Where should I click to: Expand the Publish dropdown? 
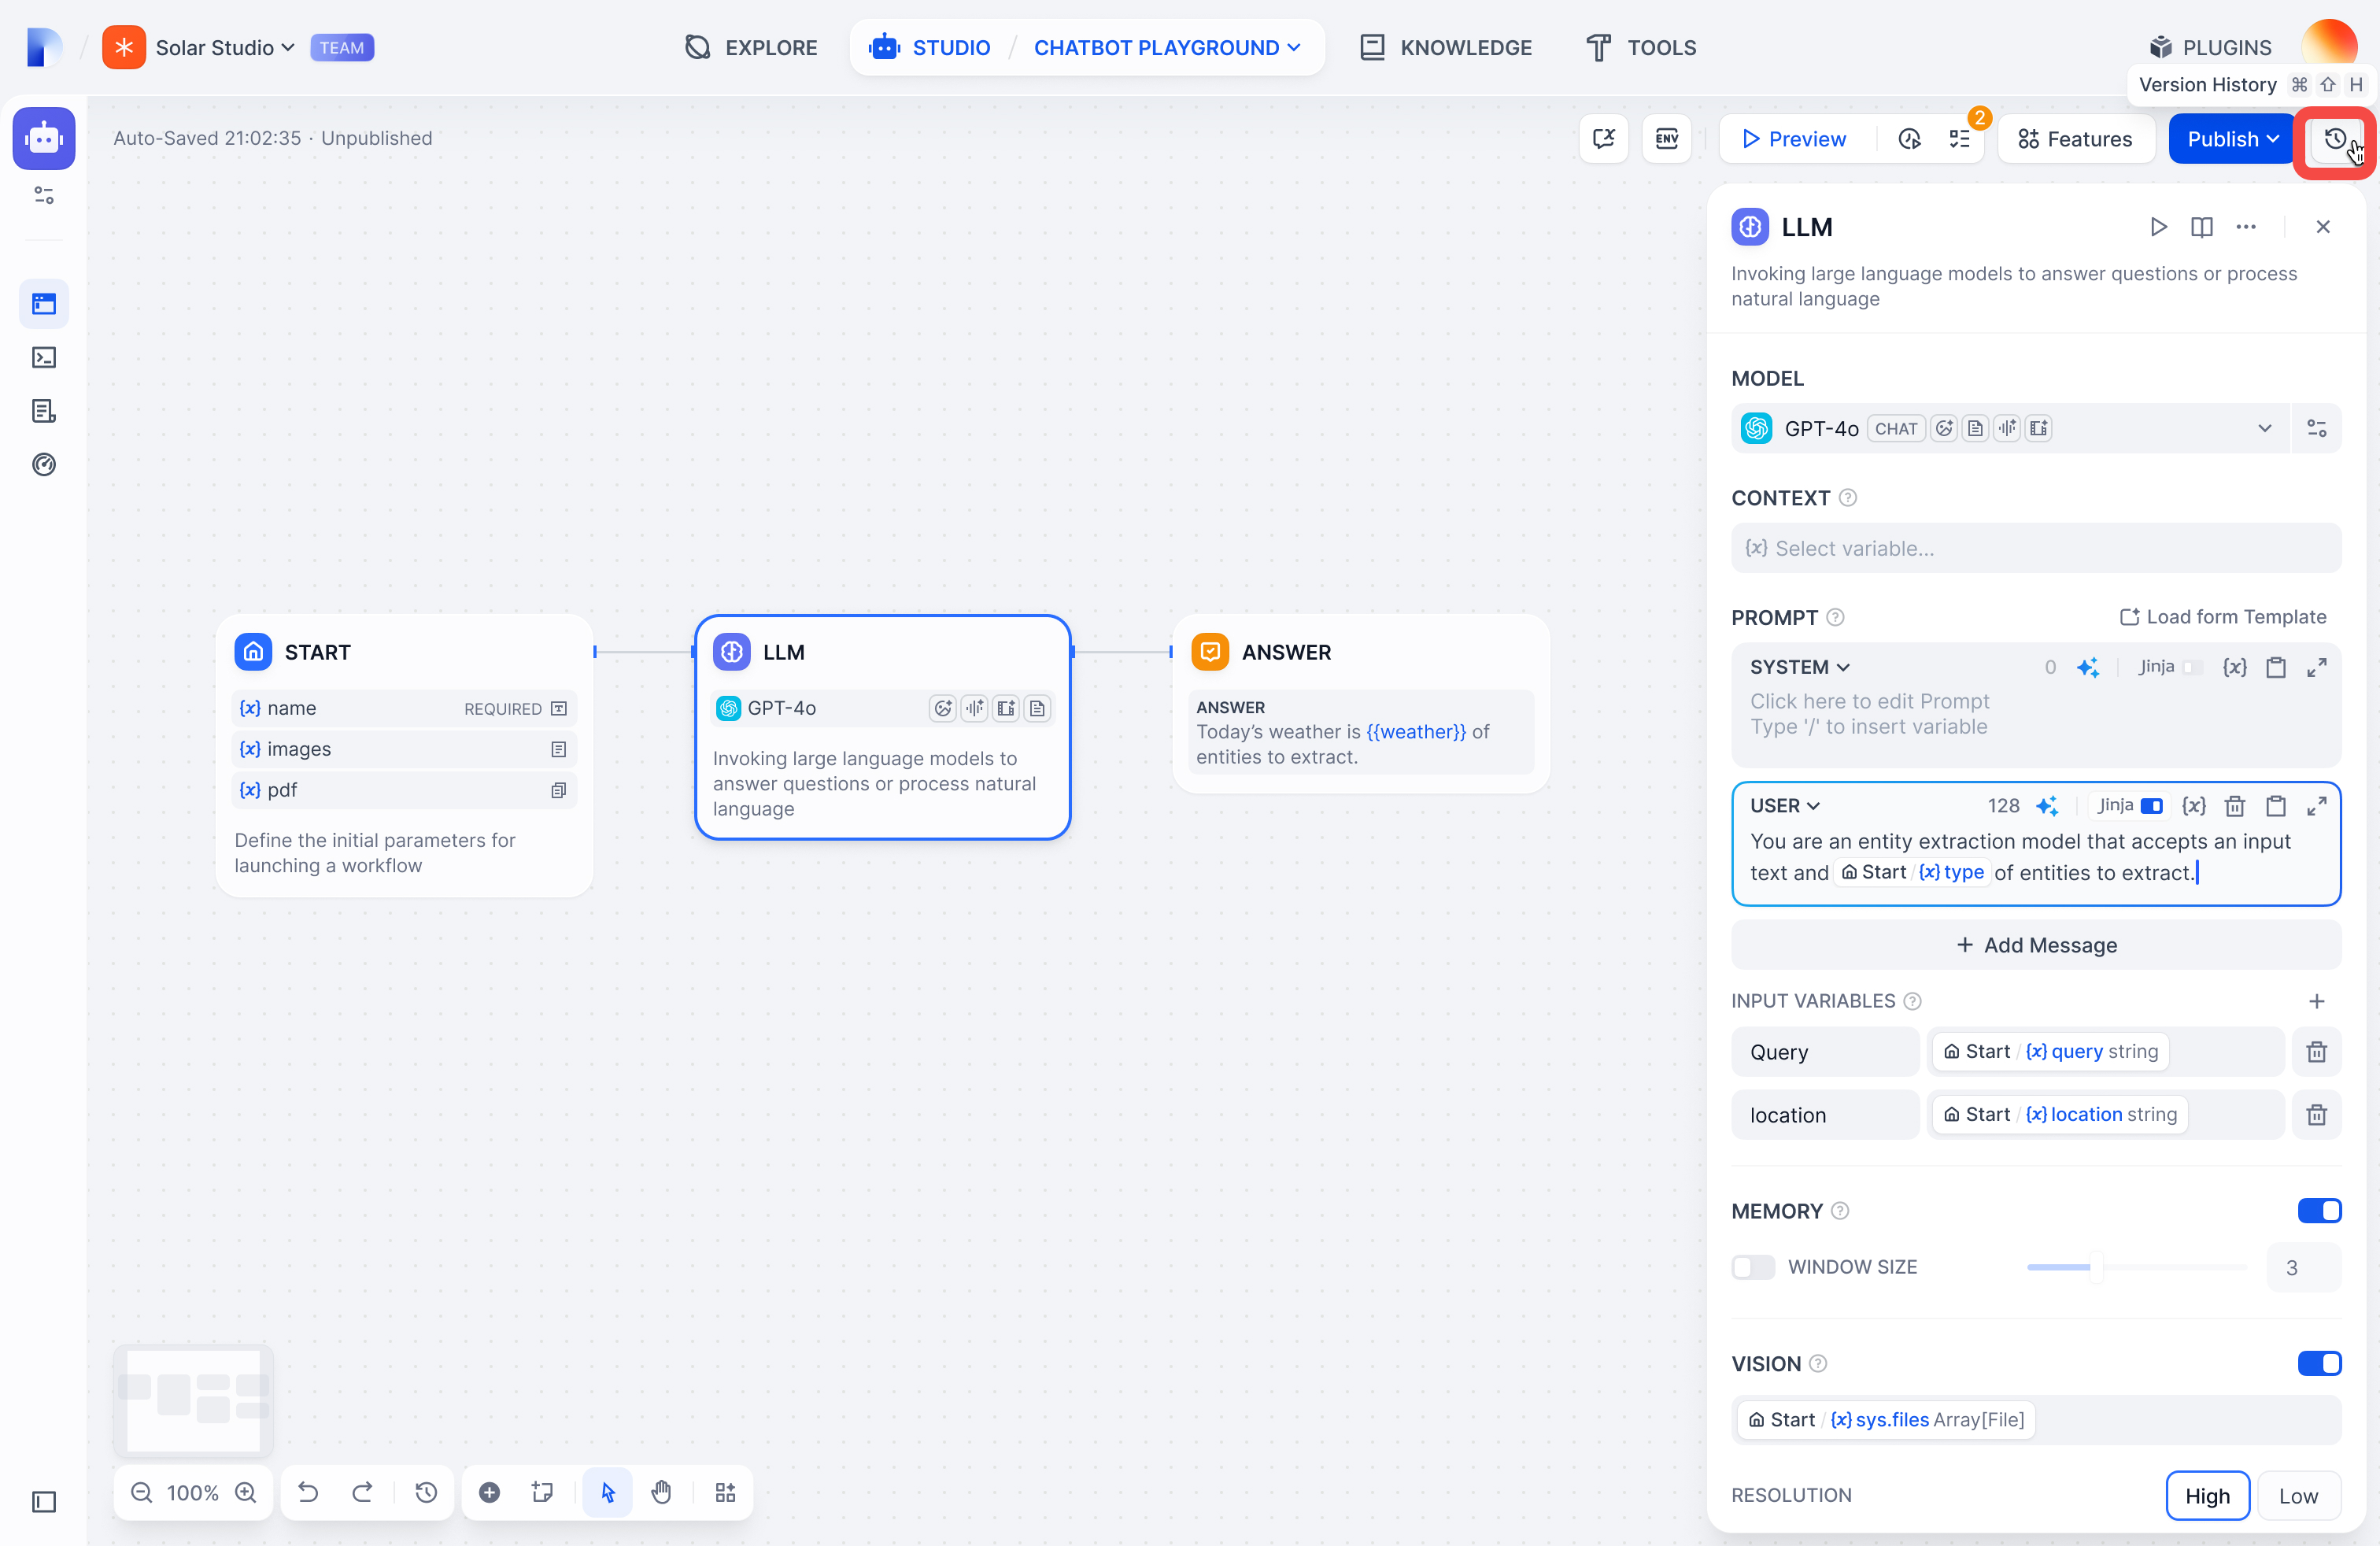click(x=2272, y=139)
